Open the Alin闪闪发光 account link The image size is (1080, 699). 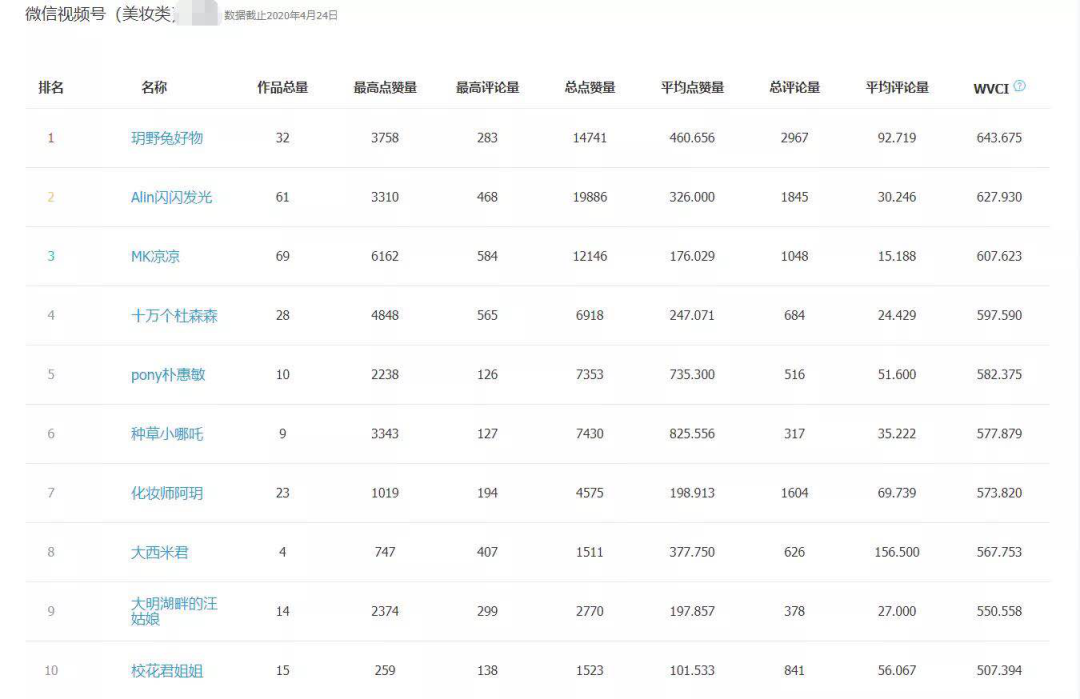tap(172, 197)
